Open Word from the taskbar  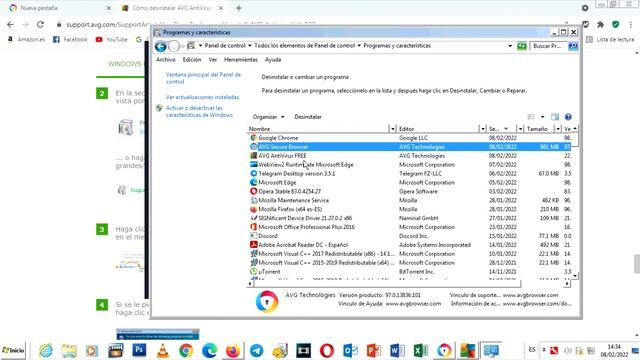[x=397, y=351]
